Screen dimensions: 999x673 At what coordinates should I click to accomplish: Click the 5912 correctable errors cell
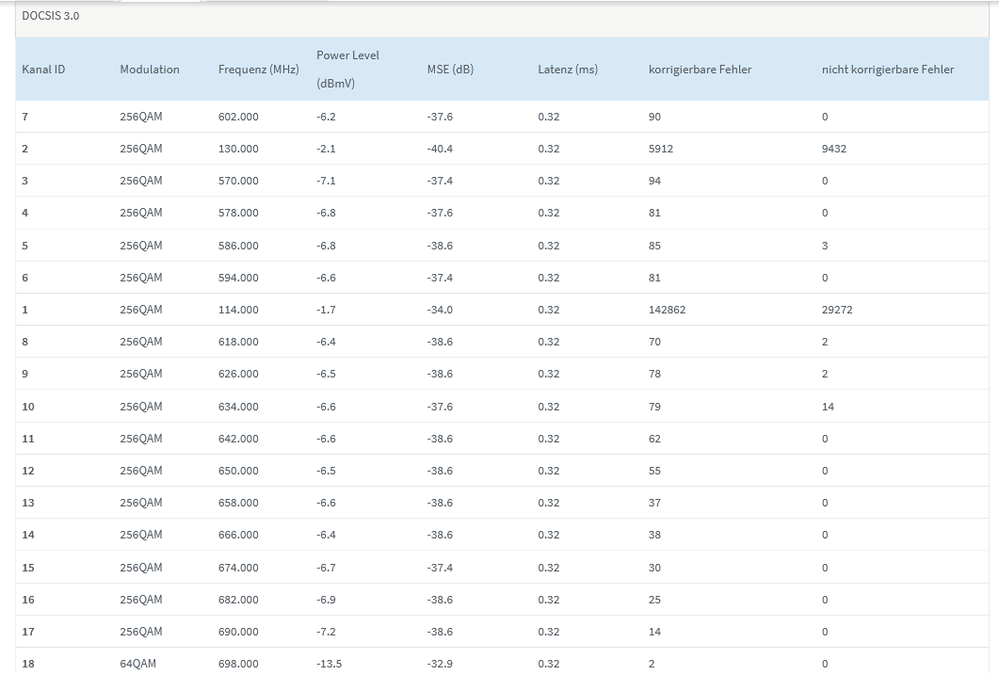click(663, 149)
